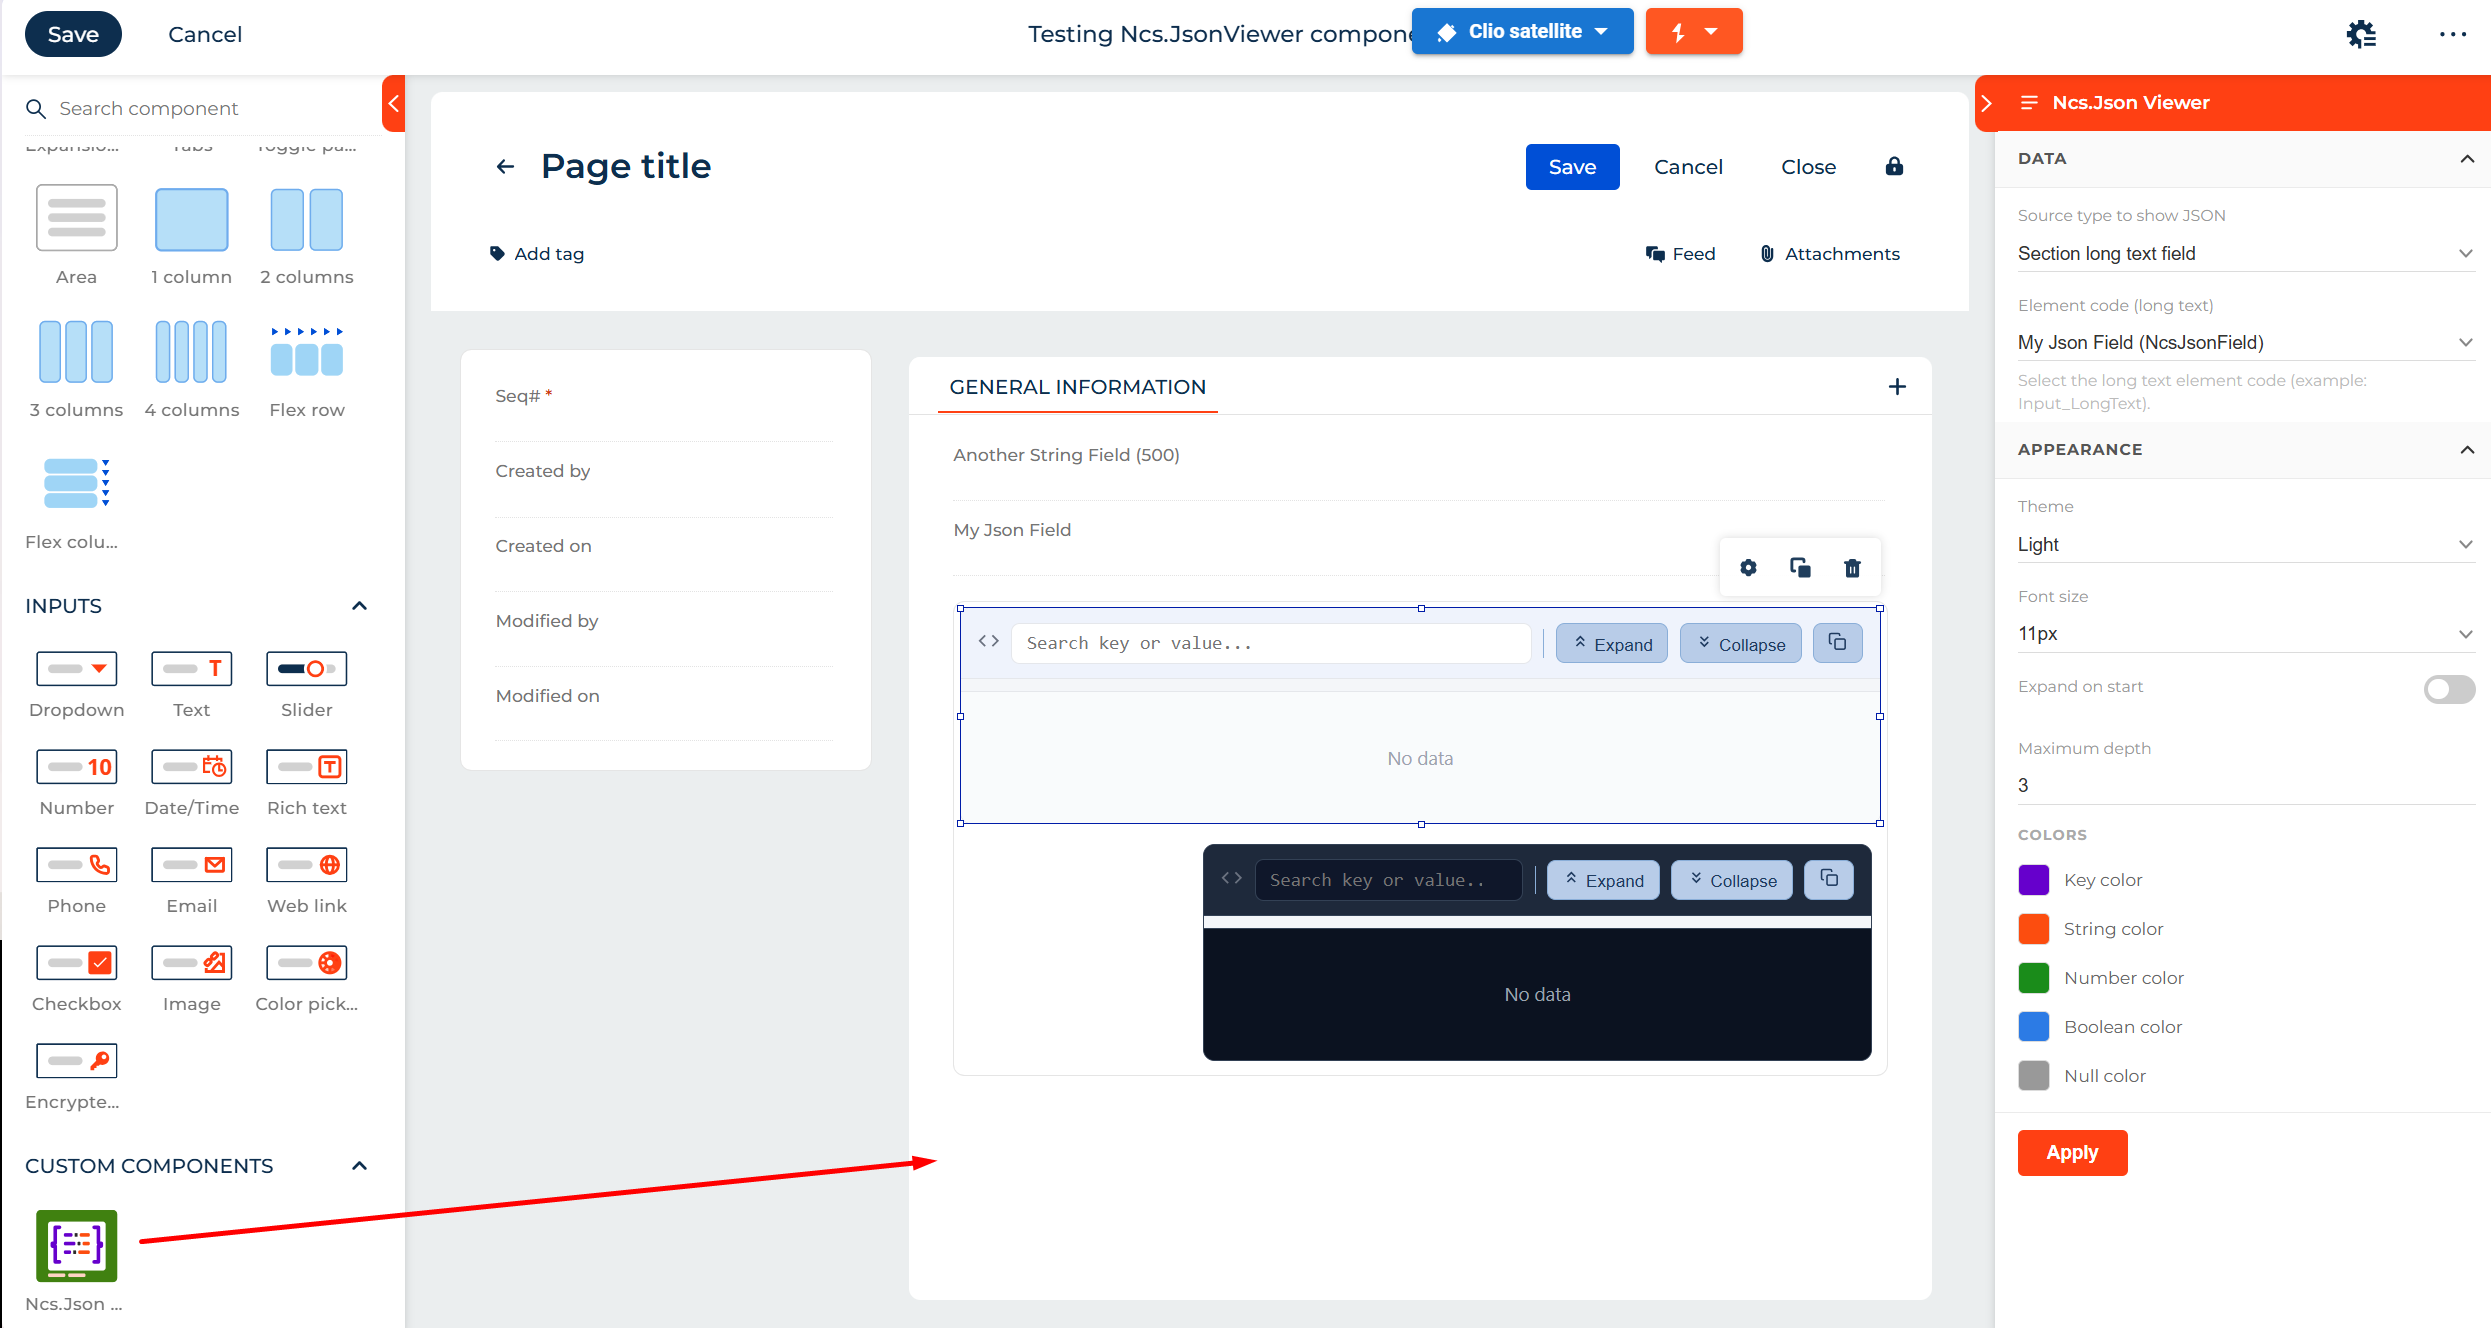
Task: Click the blue page Save button
Action: pos(1572,167)
